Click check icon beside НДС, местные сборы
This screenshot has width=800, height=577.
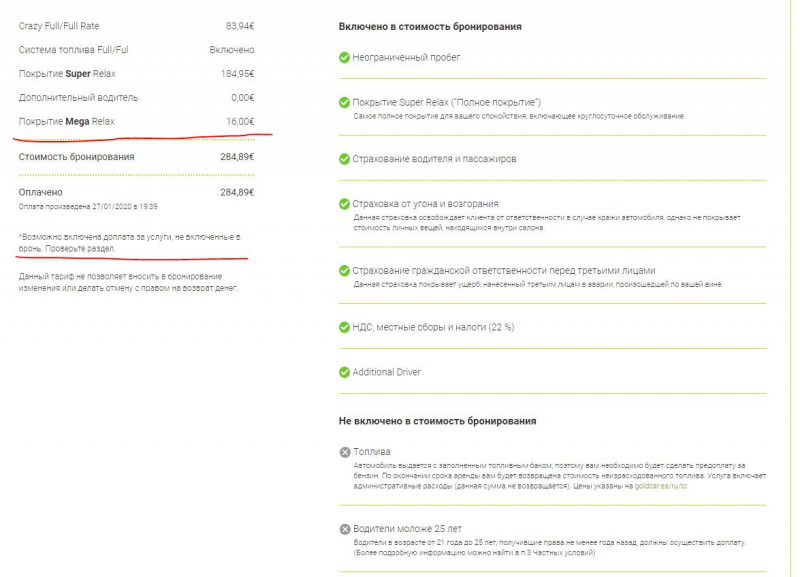[345, 327]
